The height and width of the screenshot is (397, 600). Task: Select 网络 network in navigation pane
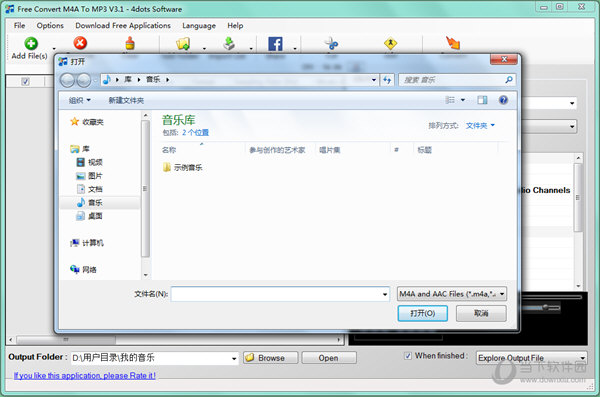tap(83, 270)
